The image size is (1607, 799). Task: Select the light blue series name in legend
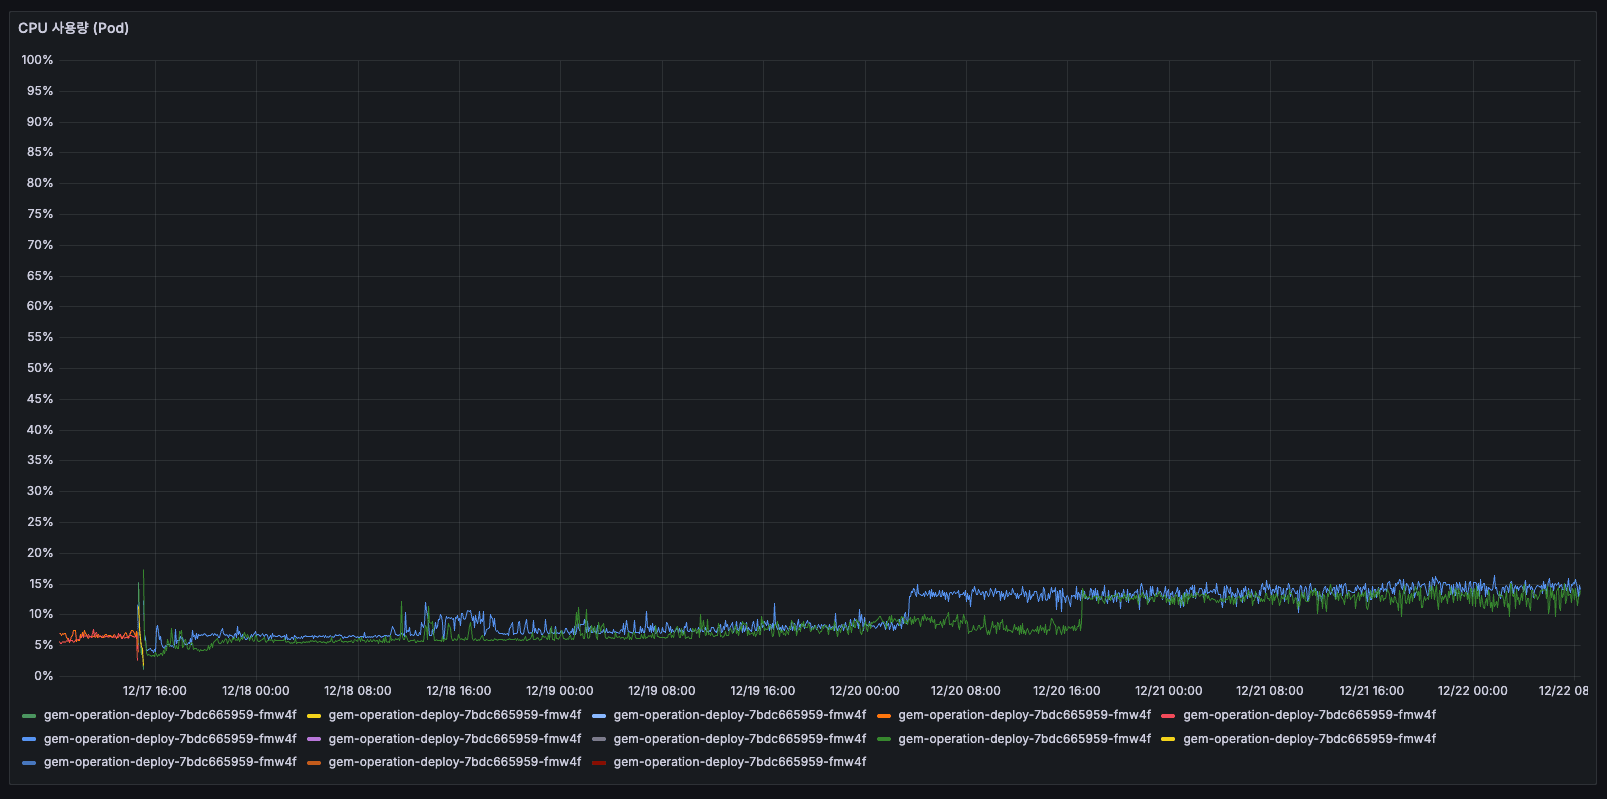(x=739, y=715)
